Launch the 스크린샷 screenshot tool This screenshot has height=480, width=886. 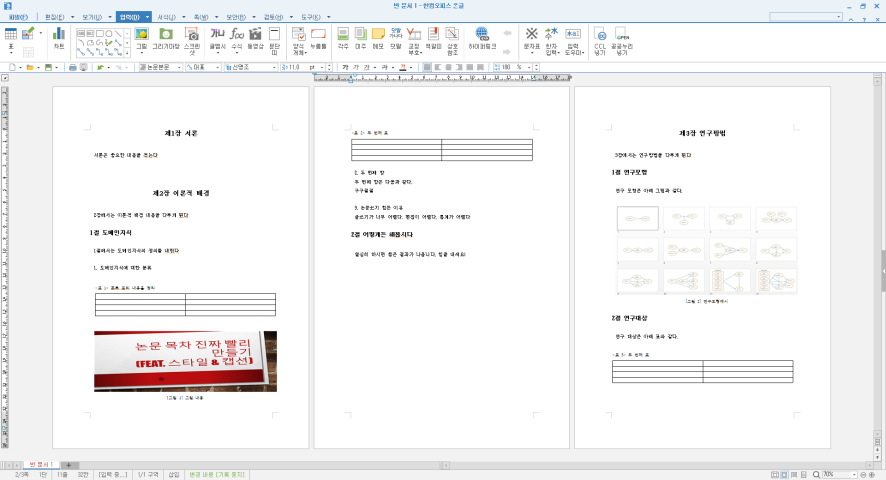(x=192, y=41)
